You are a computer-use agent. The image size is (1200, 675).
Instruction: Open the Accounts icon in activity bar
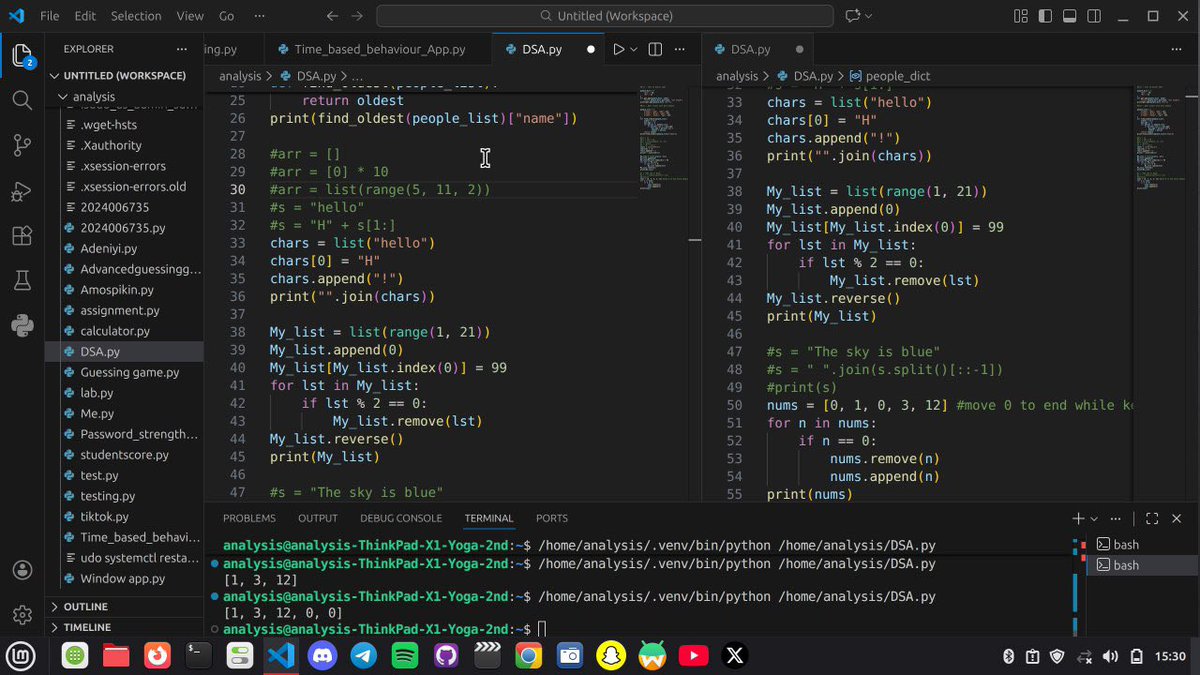(22, 570)
